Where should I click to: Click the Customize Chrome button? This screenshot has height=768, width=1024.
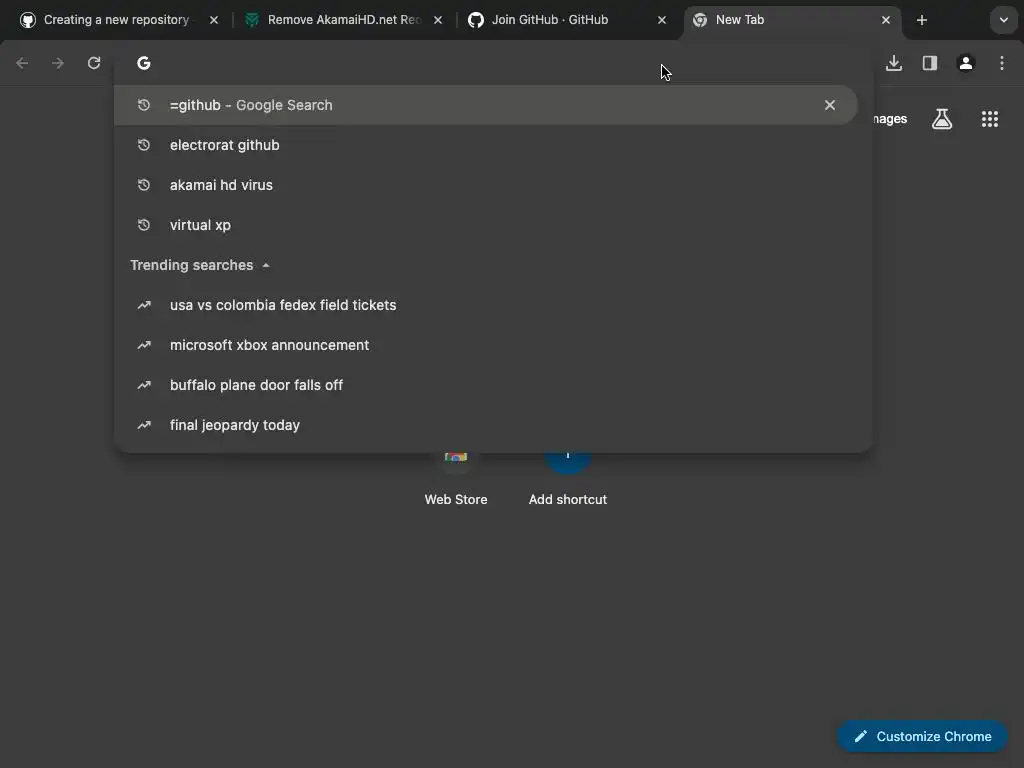[922, 736]
